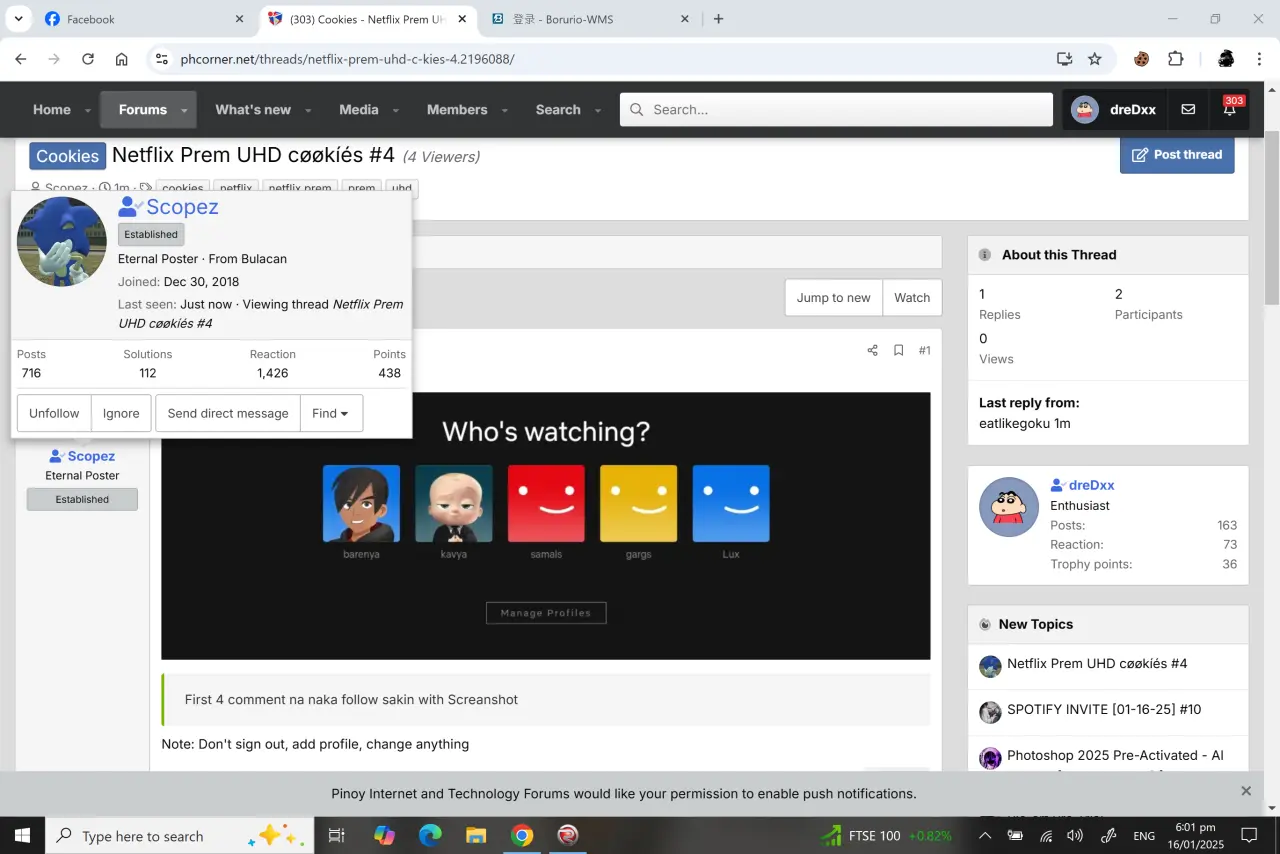Open Task View on the taskbar
This screenshot has width=1280, height=854.
pyautogui.click(x=337, y=835)
